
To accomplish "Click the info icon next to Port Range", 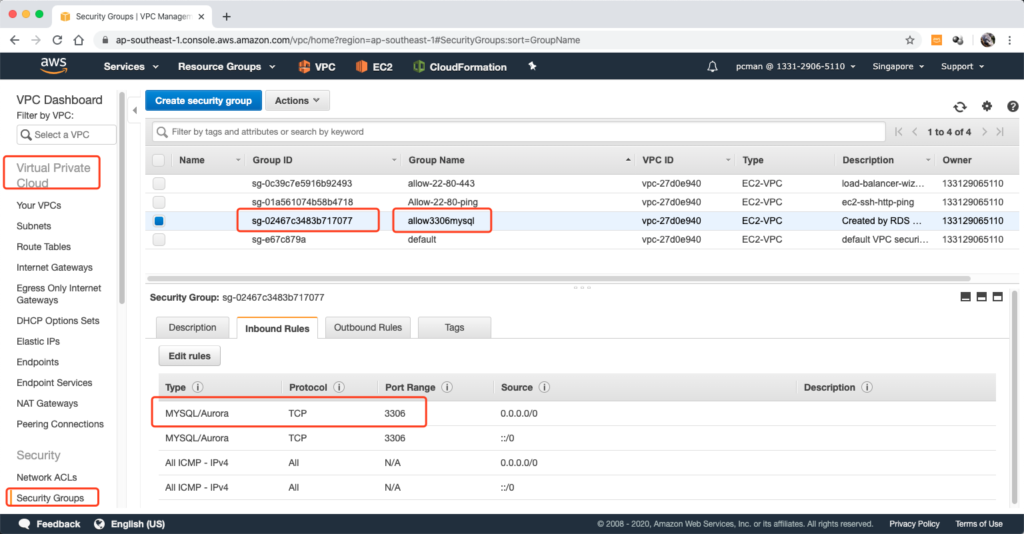I will pyautogui.click(x=447, y=388).
